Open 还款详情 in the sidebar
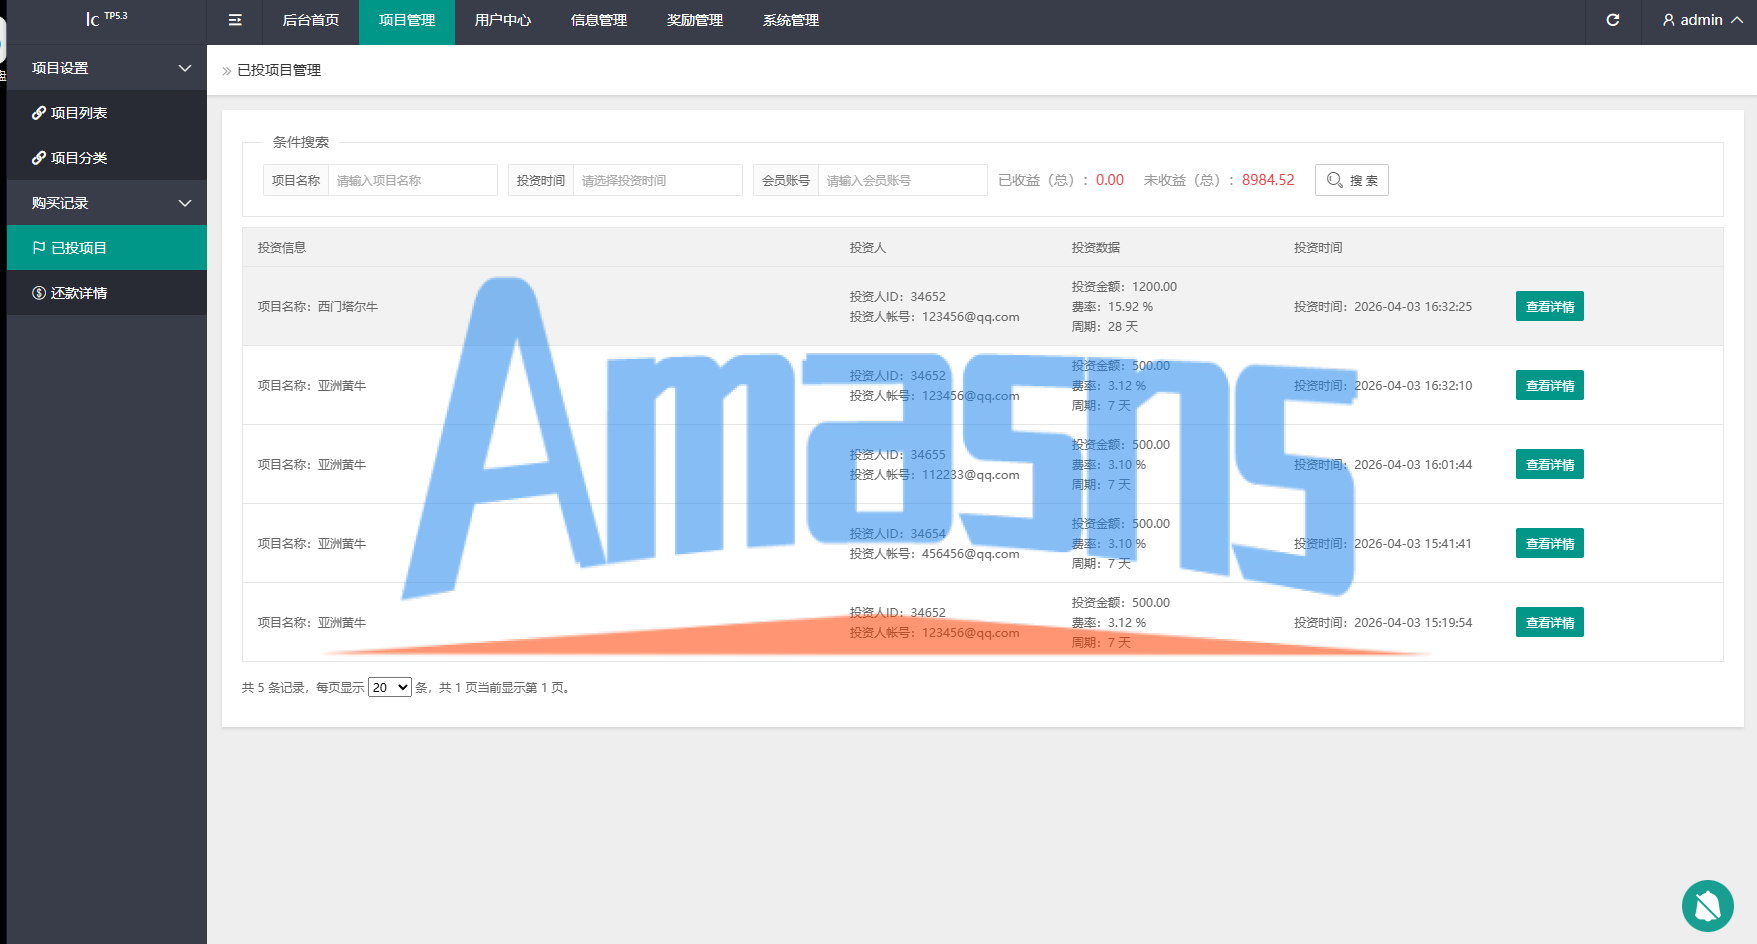 point(107,293)
